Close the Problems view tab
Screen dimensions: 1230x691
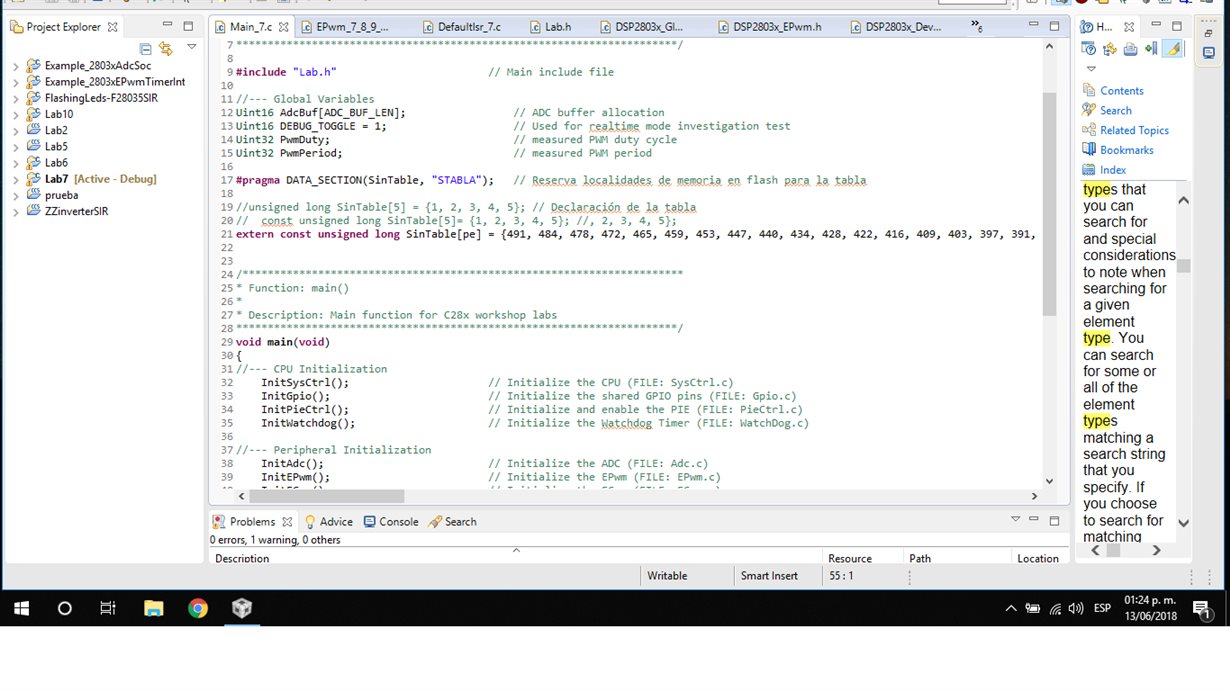[x=287, y=522]
